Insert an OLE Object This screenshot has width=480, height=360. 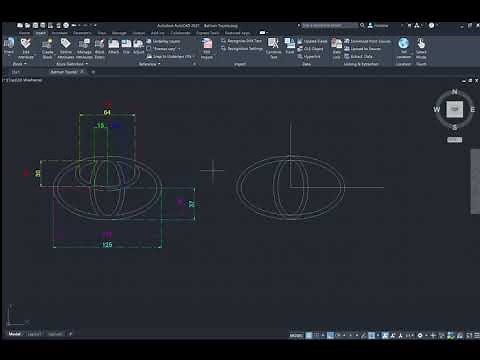[x=310, y=49]
